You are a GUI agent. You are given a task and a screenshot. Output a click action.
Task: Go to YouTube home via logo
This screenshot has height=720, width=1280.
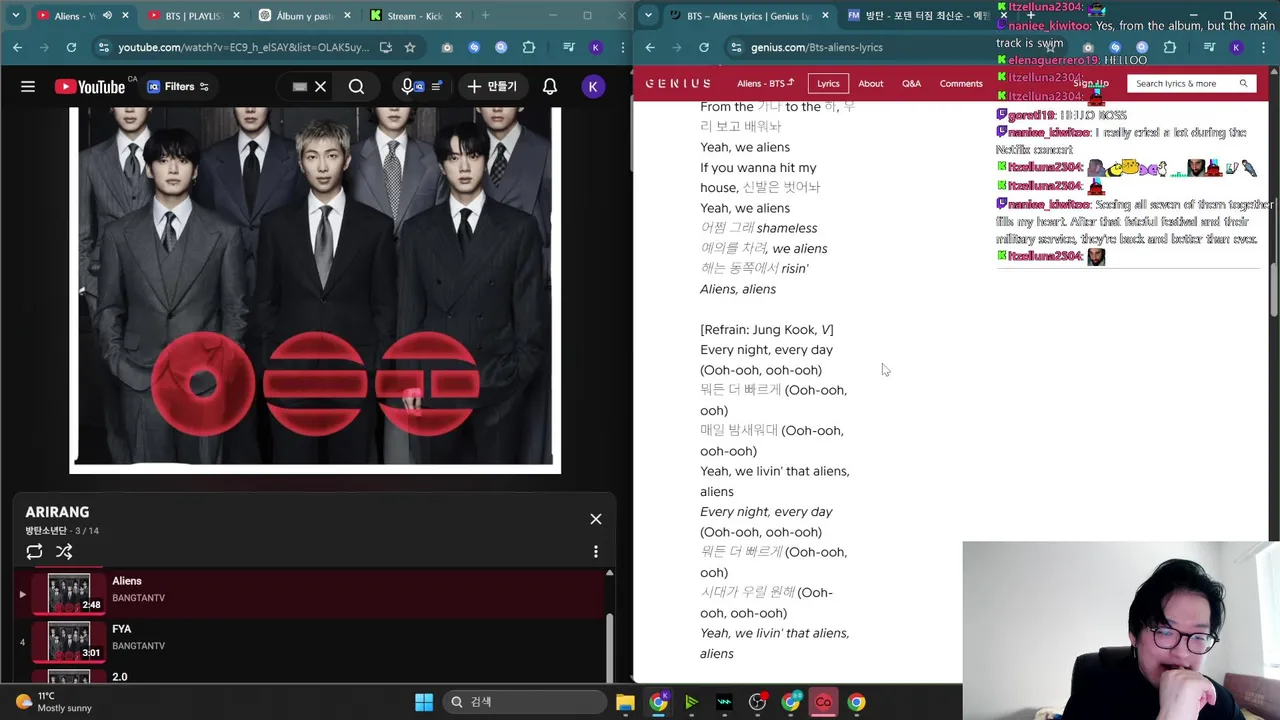coord(90,87)
